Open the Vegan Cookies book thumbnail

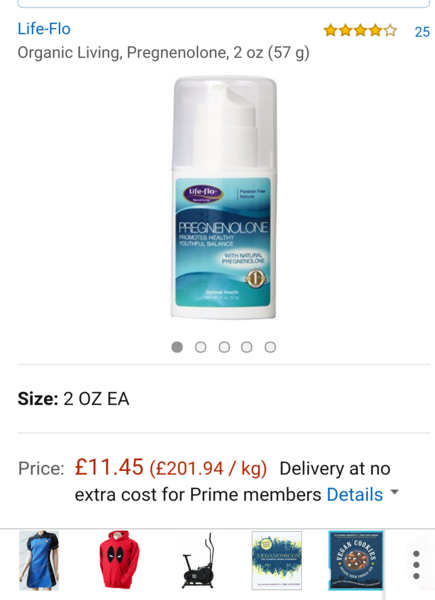point(356,561)
